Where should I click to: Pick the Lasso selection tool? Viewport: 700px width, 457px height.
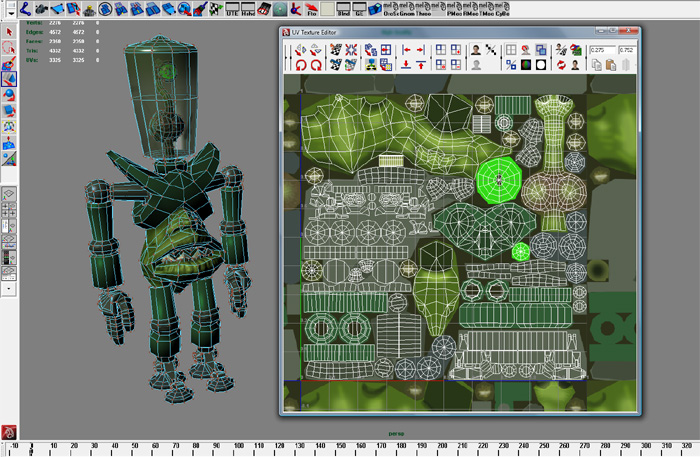(x=9, y=48)
